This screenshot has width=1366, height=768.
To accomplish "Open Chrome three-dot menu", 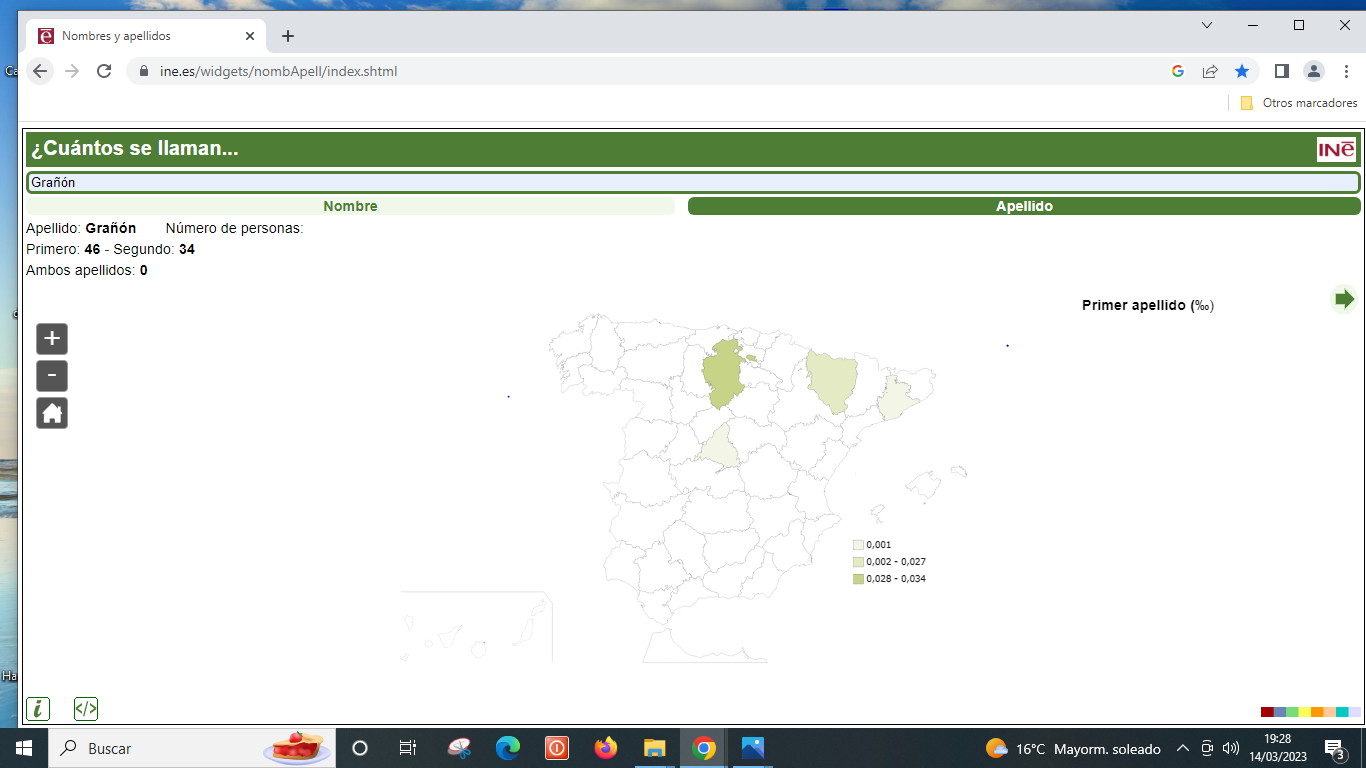I will (1347, 71).
